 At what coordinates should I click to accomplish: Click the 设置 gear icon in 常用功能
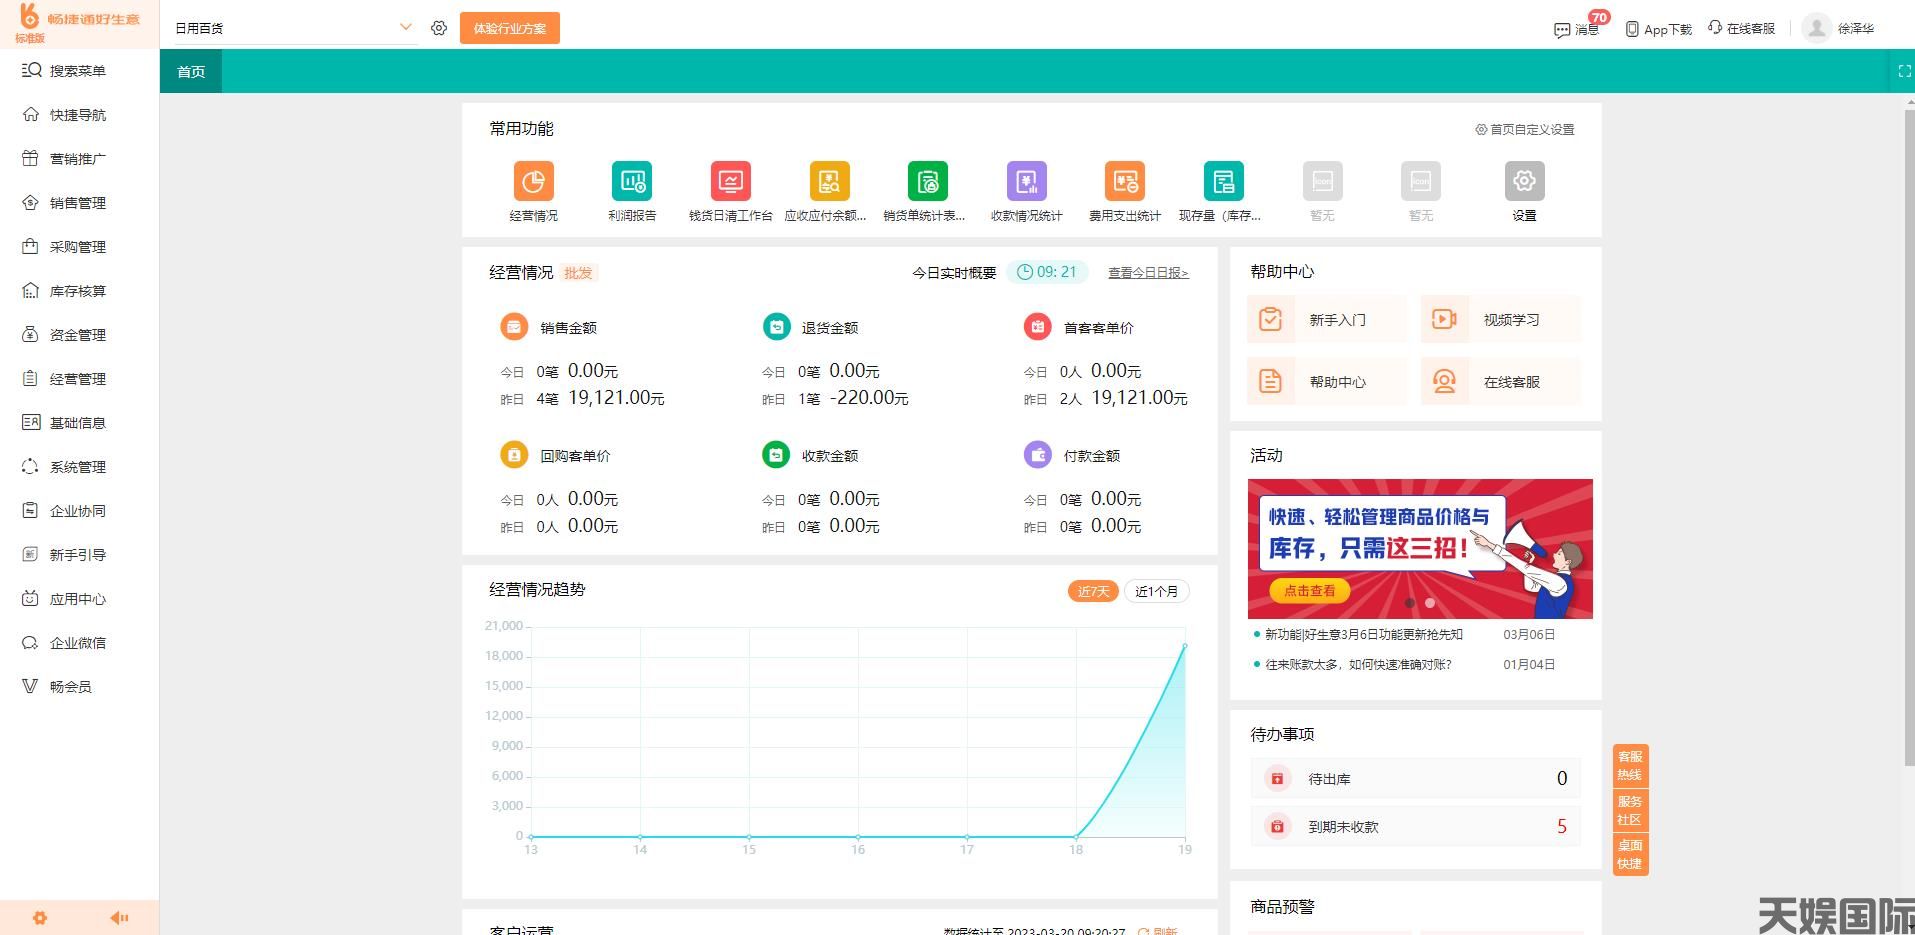click(1524, 181)
